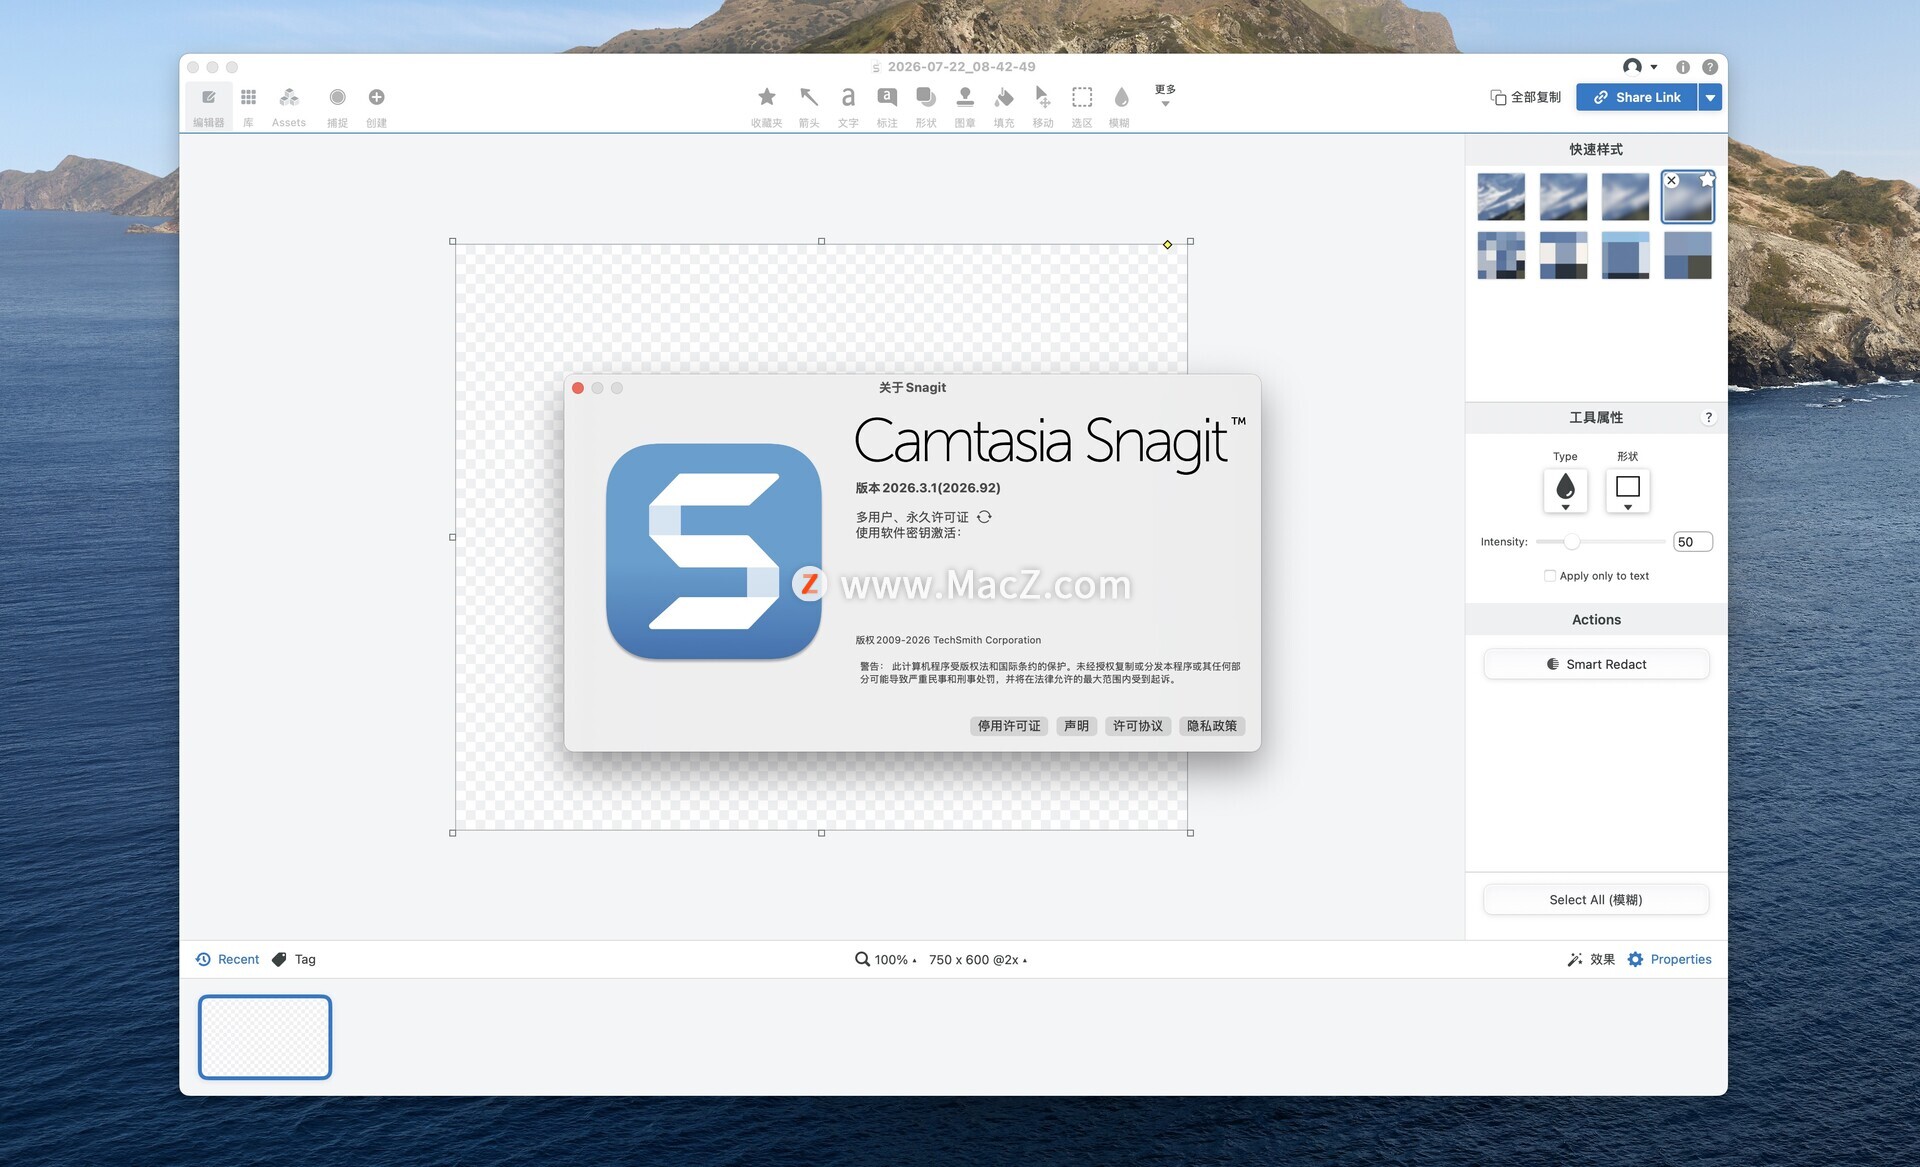Select the 收藏夹 favorites star tool
Image resolution: width=1920 pixels, height=1167 pixels.
point(766,106)
